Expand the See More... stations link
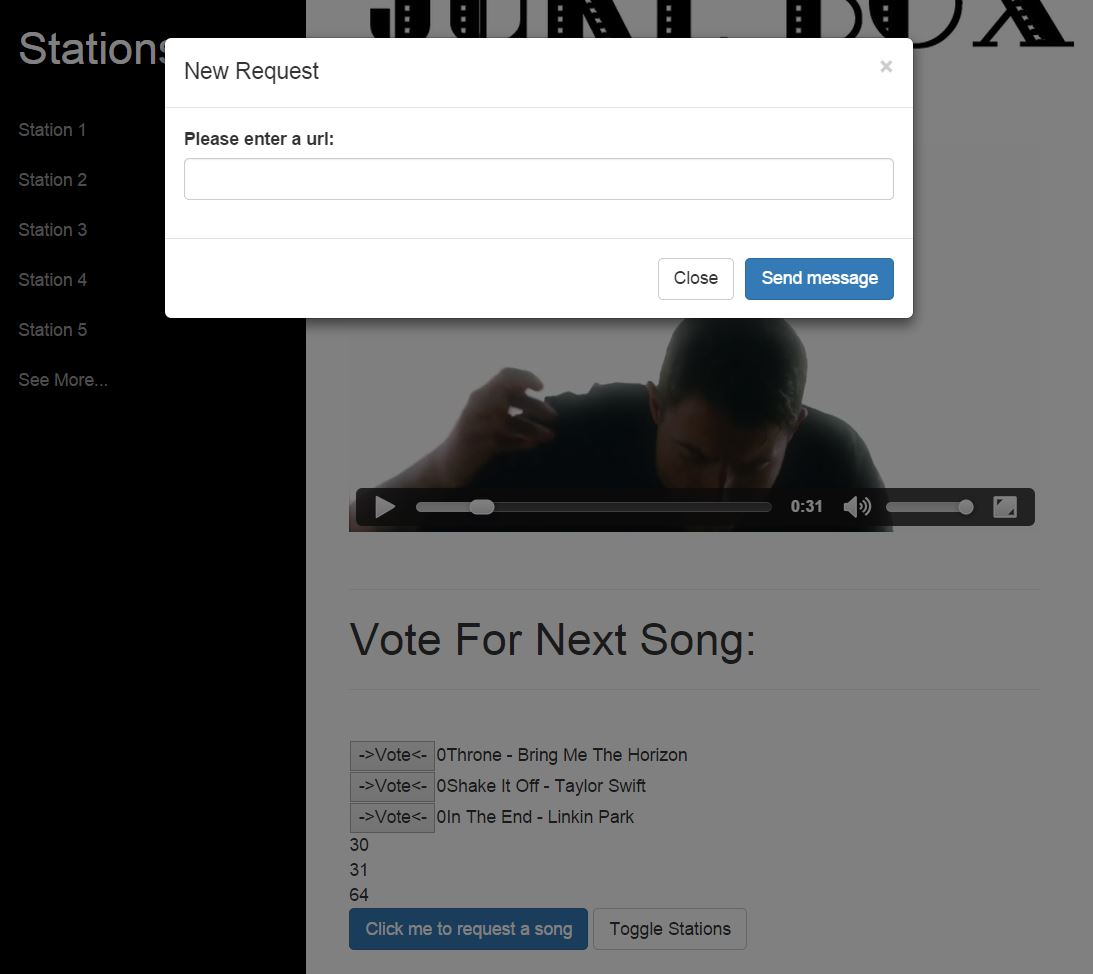Screen dimensions: 1093x974 [63, 380]
